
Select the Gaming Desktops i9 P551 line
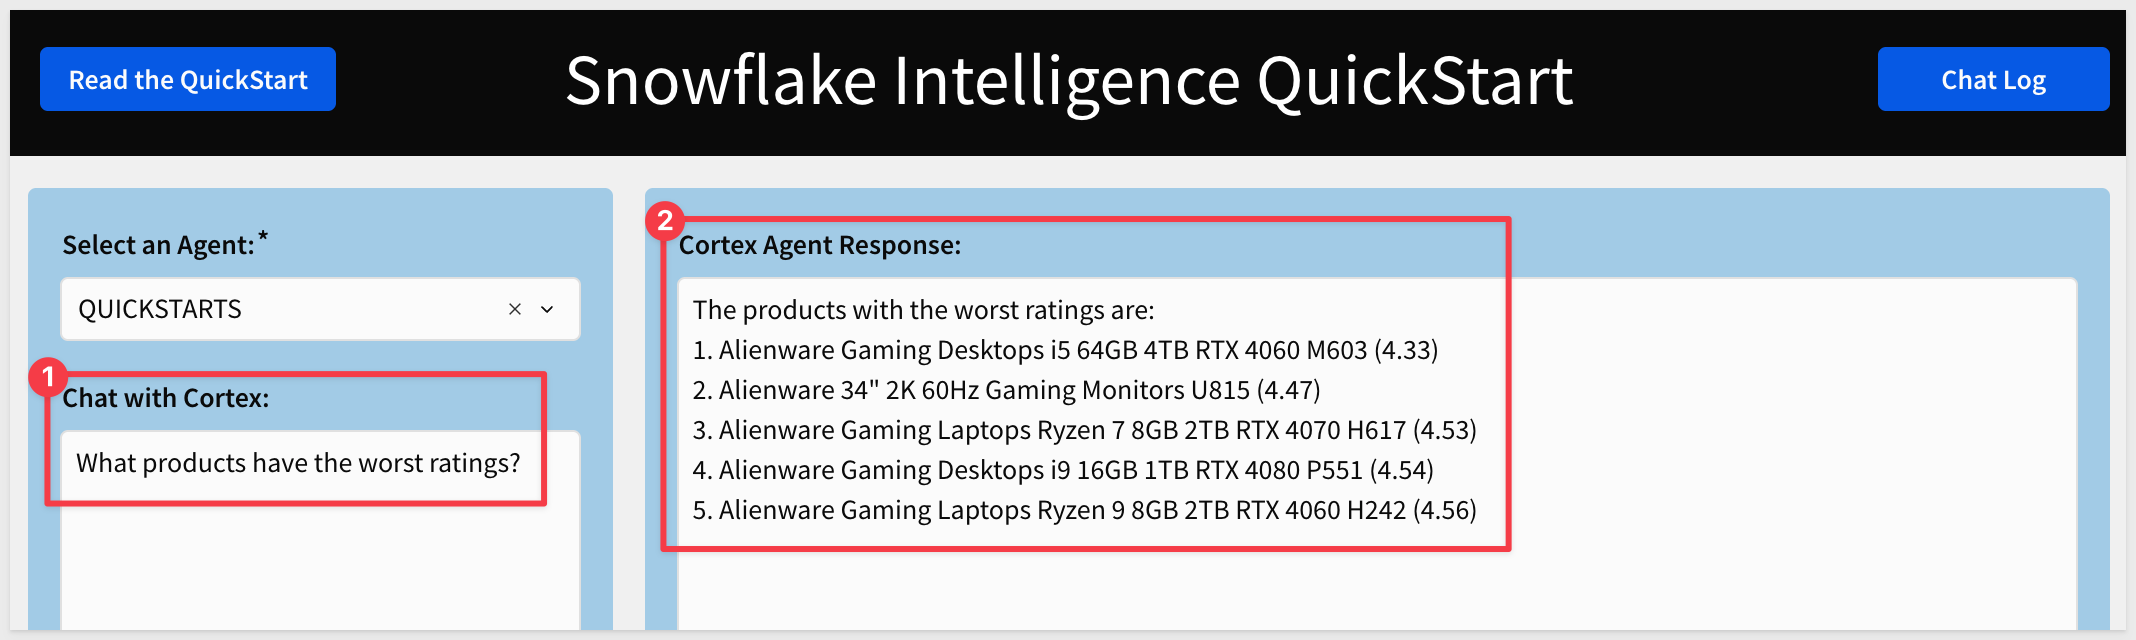(1062, 470)
